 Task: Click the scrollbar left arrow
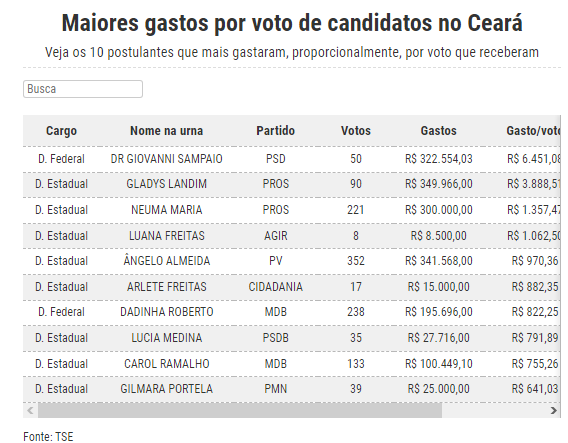pyautogui.click(x=30, y=411)
